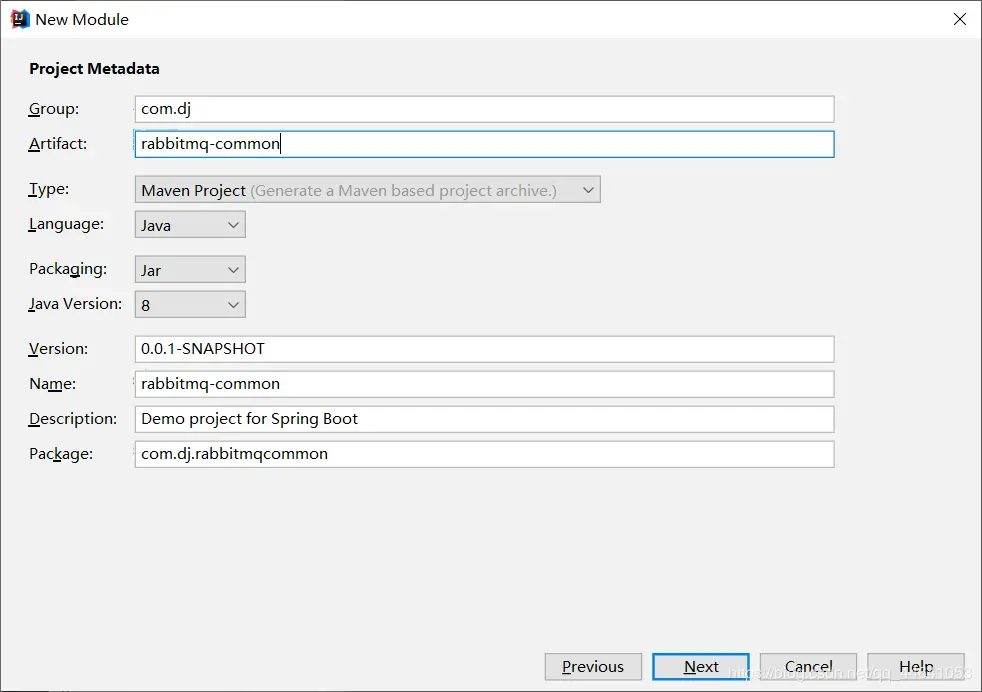Viewport: 982px width, 692px height.
Task: Click the chevron arrow of Java Version combo
Action: 233,305
